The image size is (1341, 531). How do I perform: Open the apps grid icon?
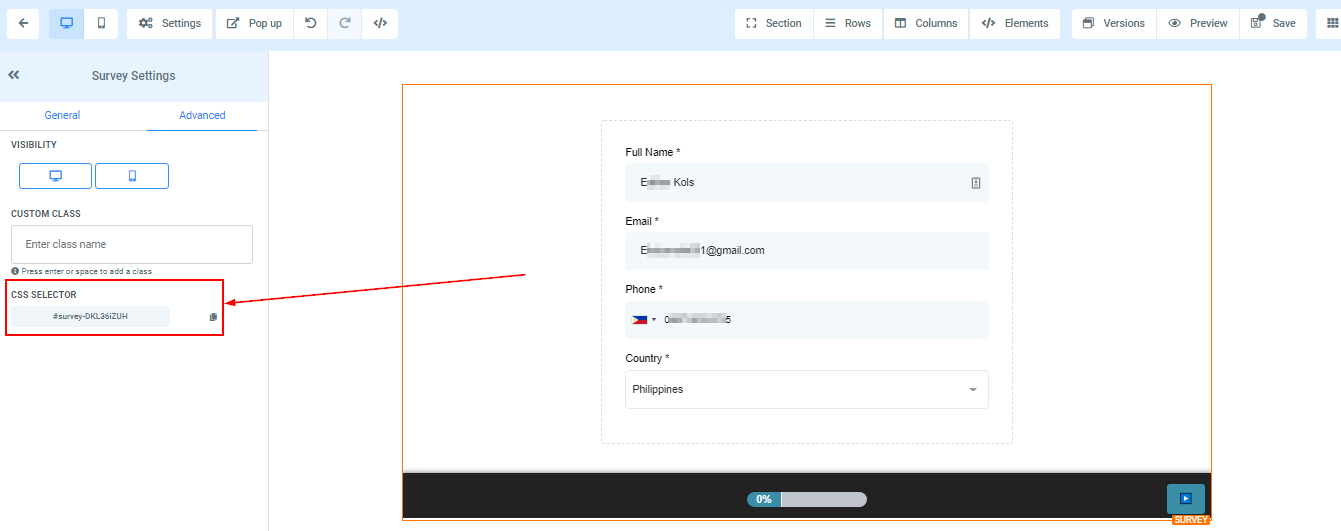tap(1329, 23)
